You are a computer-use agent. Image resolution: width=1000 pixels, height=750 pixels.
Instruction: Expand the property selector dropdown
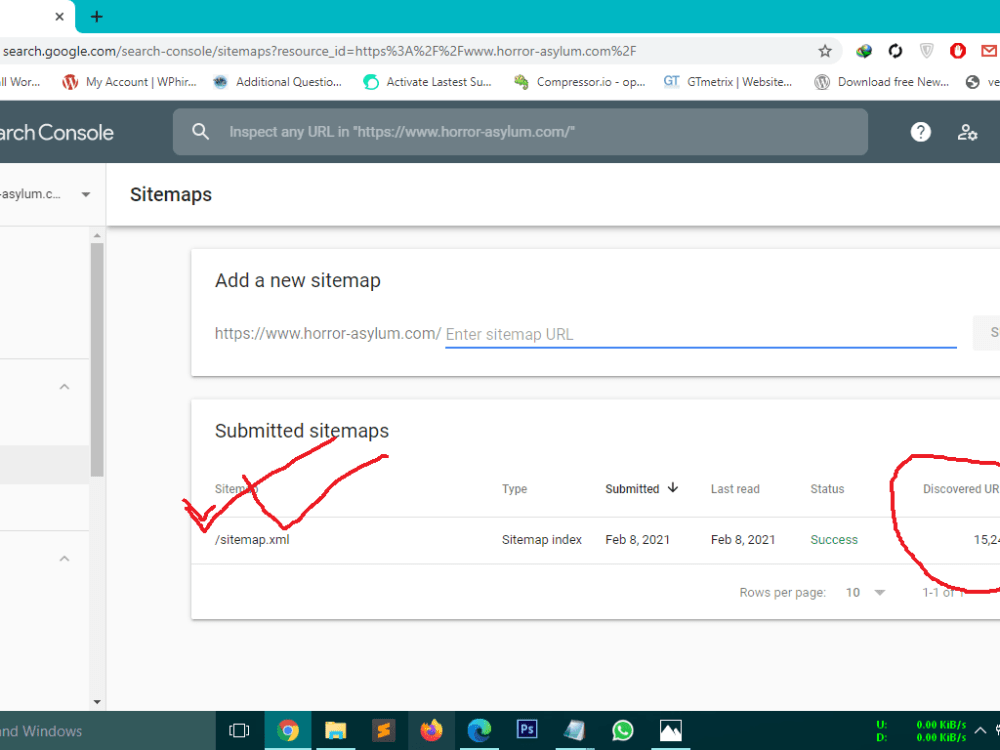[x=85, y=195]
